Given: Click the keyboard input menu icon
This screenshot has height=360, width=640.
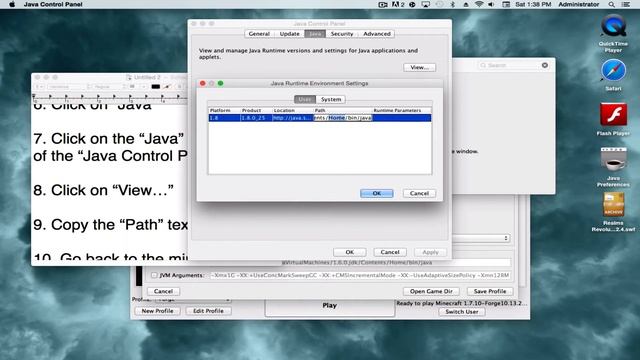Looking at the screenshot, I should click(x=506, y=4).
